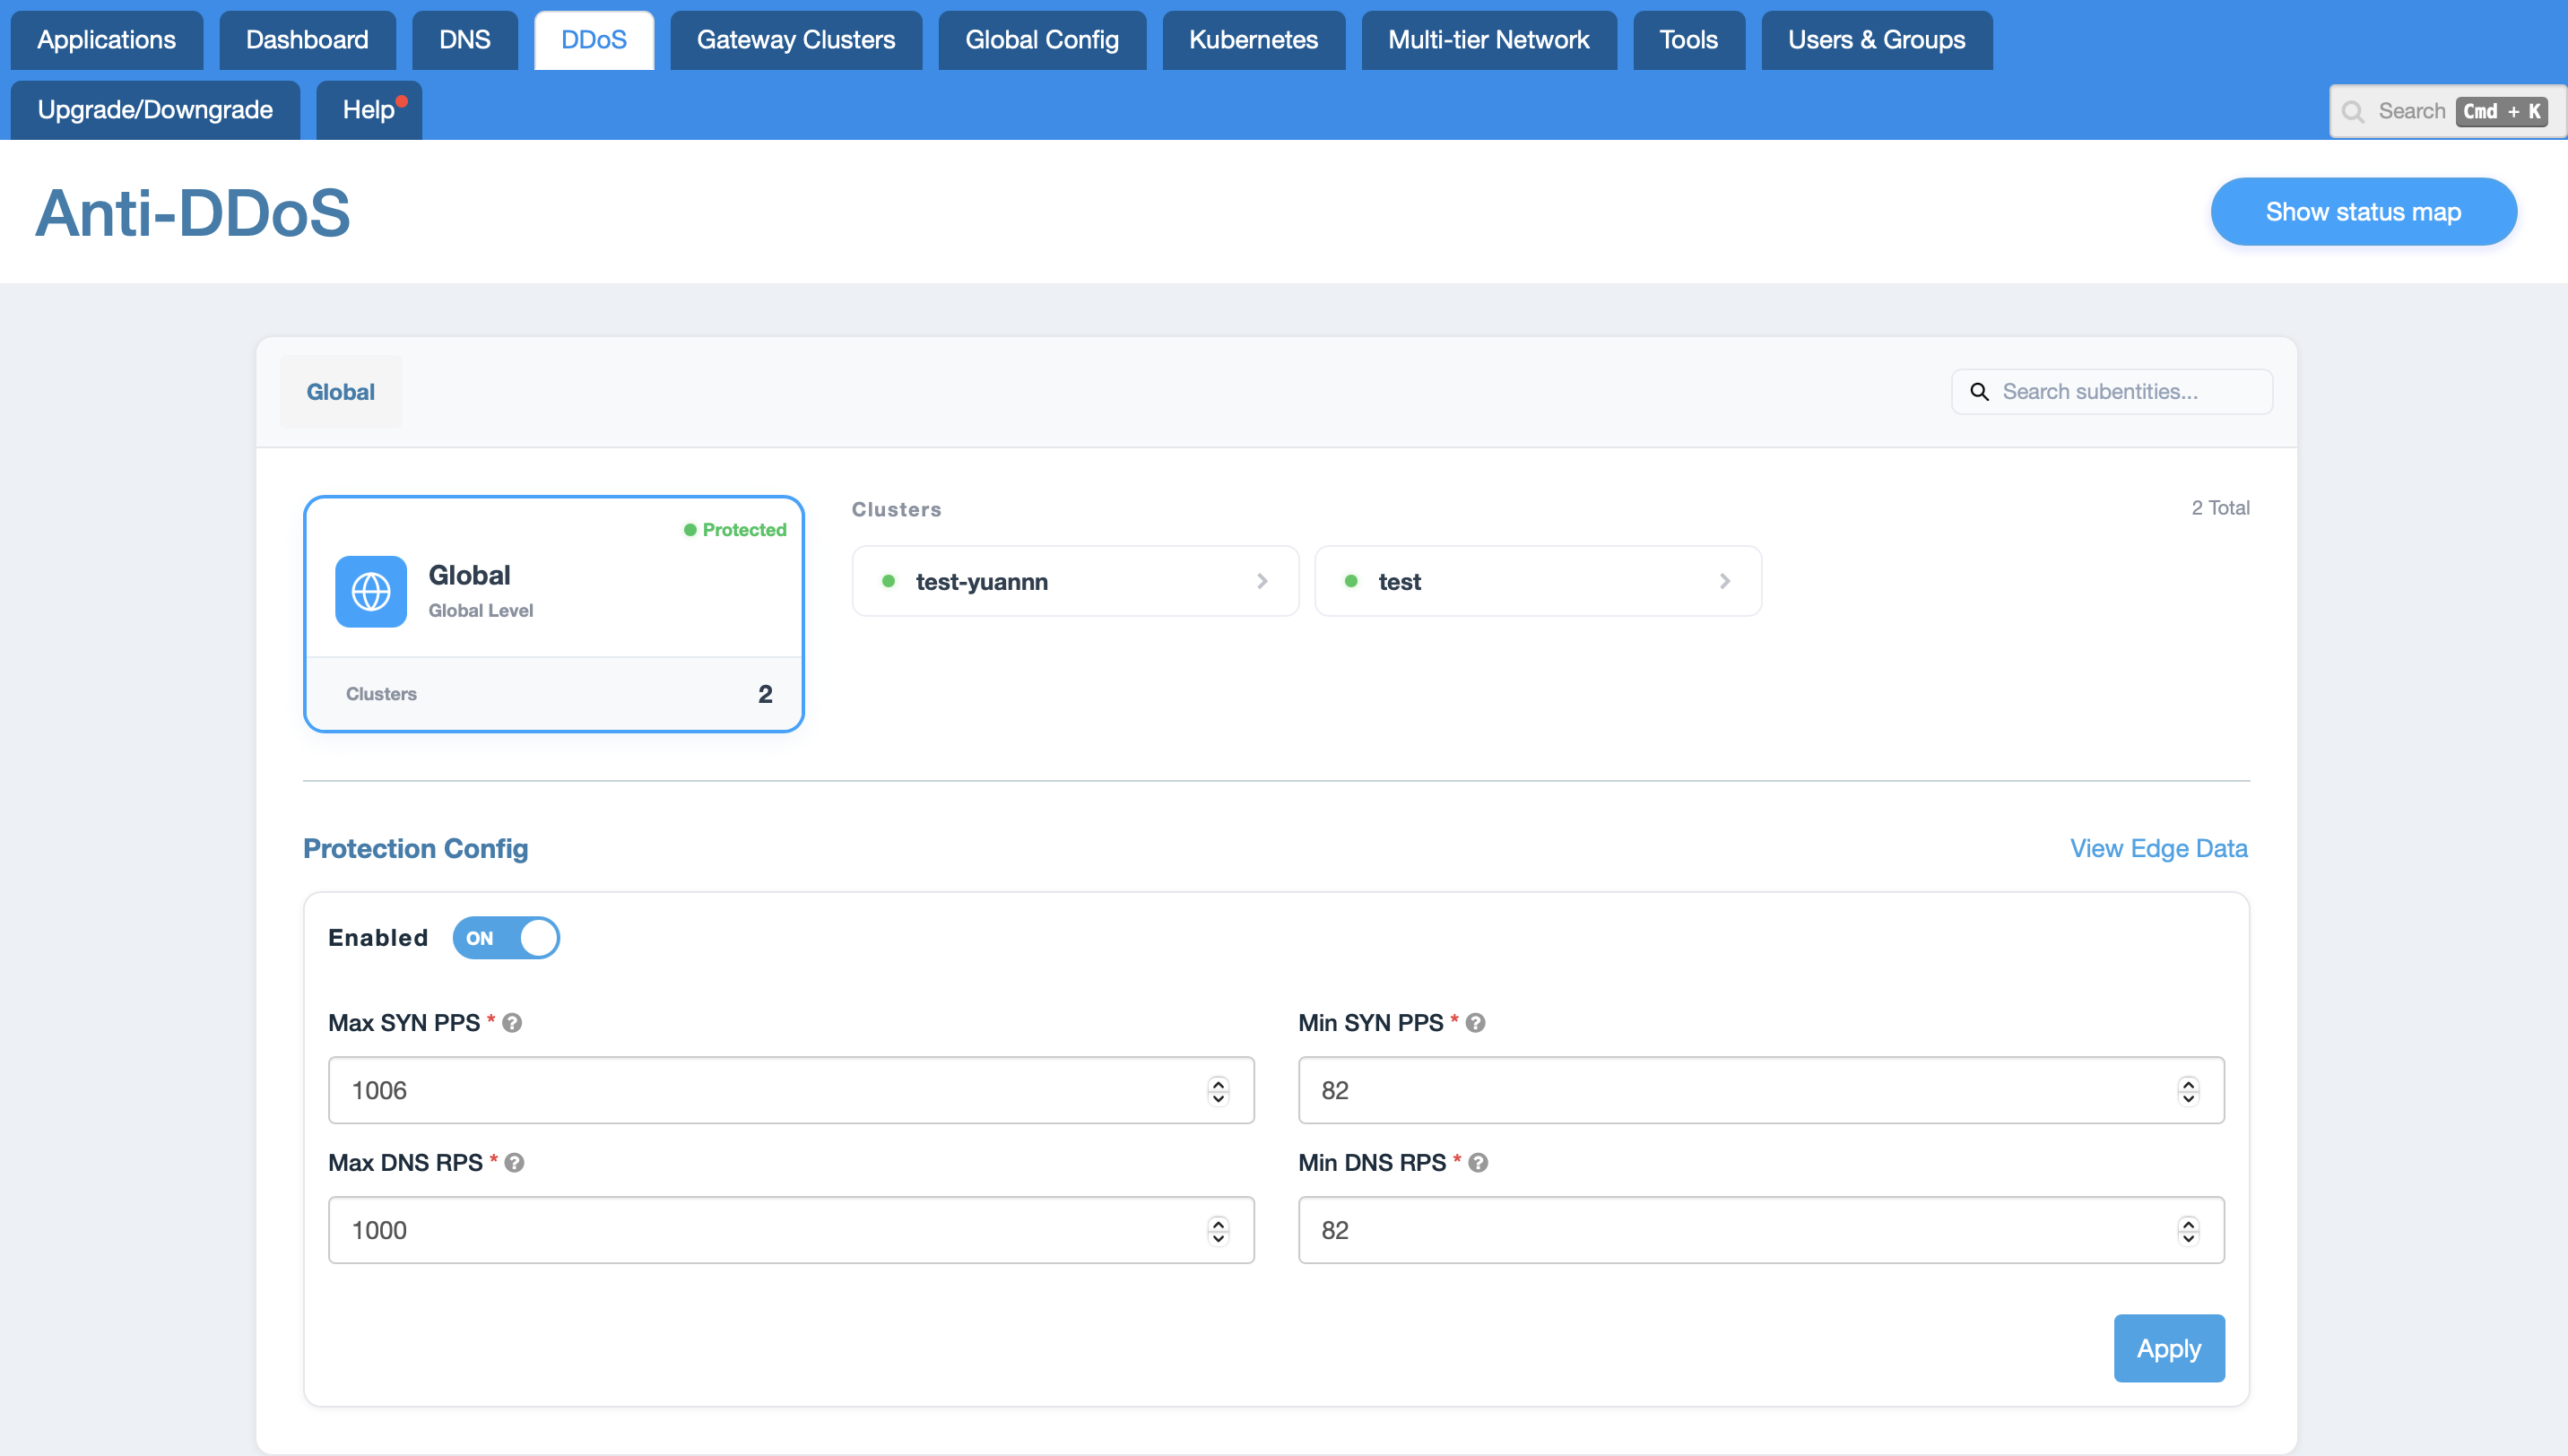This screenshot has height=1456, width=2568.
Task: Open the Gateway Clusters tab
Action: pos(796,40)
